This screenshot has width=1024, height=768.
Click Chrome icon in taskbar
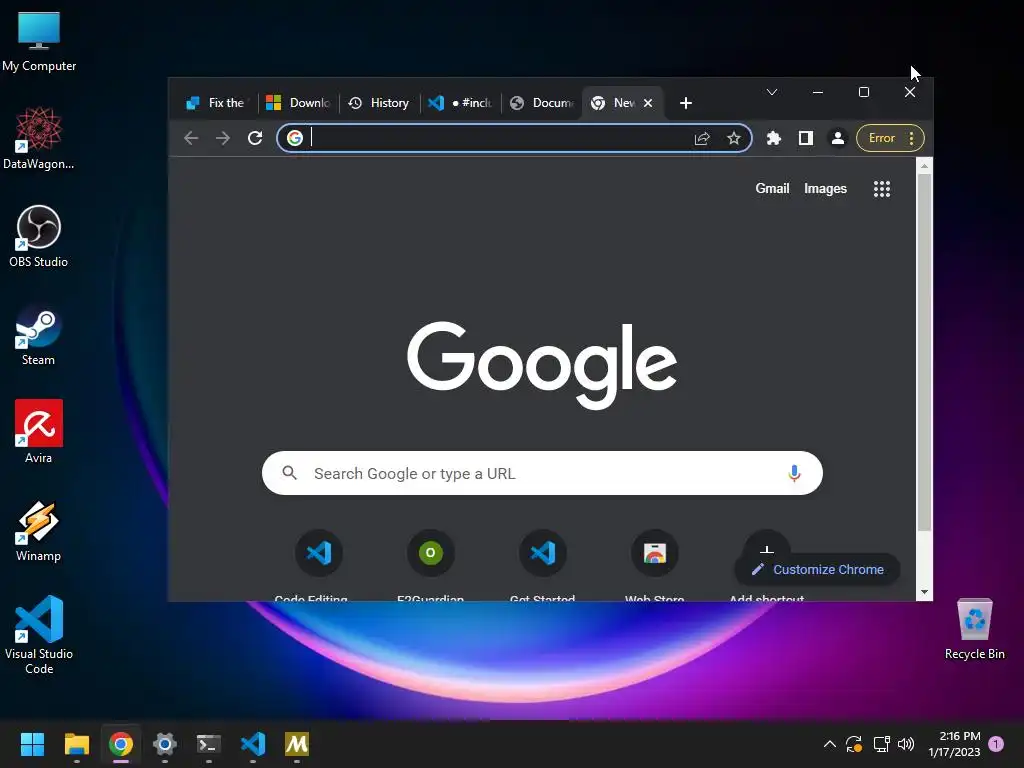[x=121, y=744]
